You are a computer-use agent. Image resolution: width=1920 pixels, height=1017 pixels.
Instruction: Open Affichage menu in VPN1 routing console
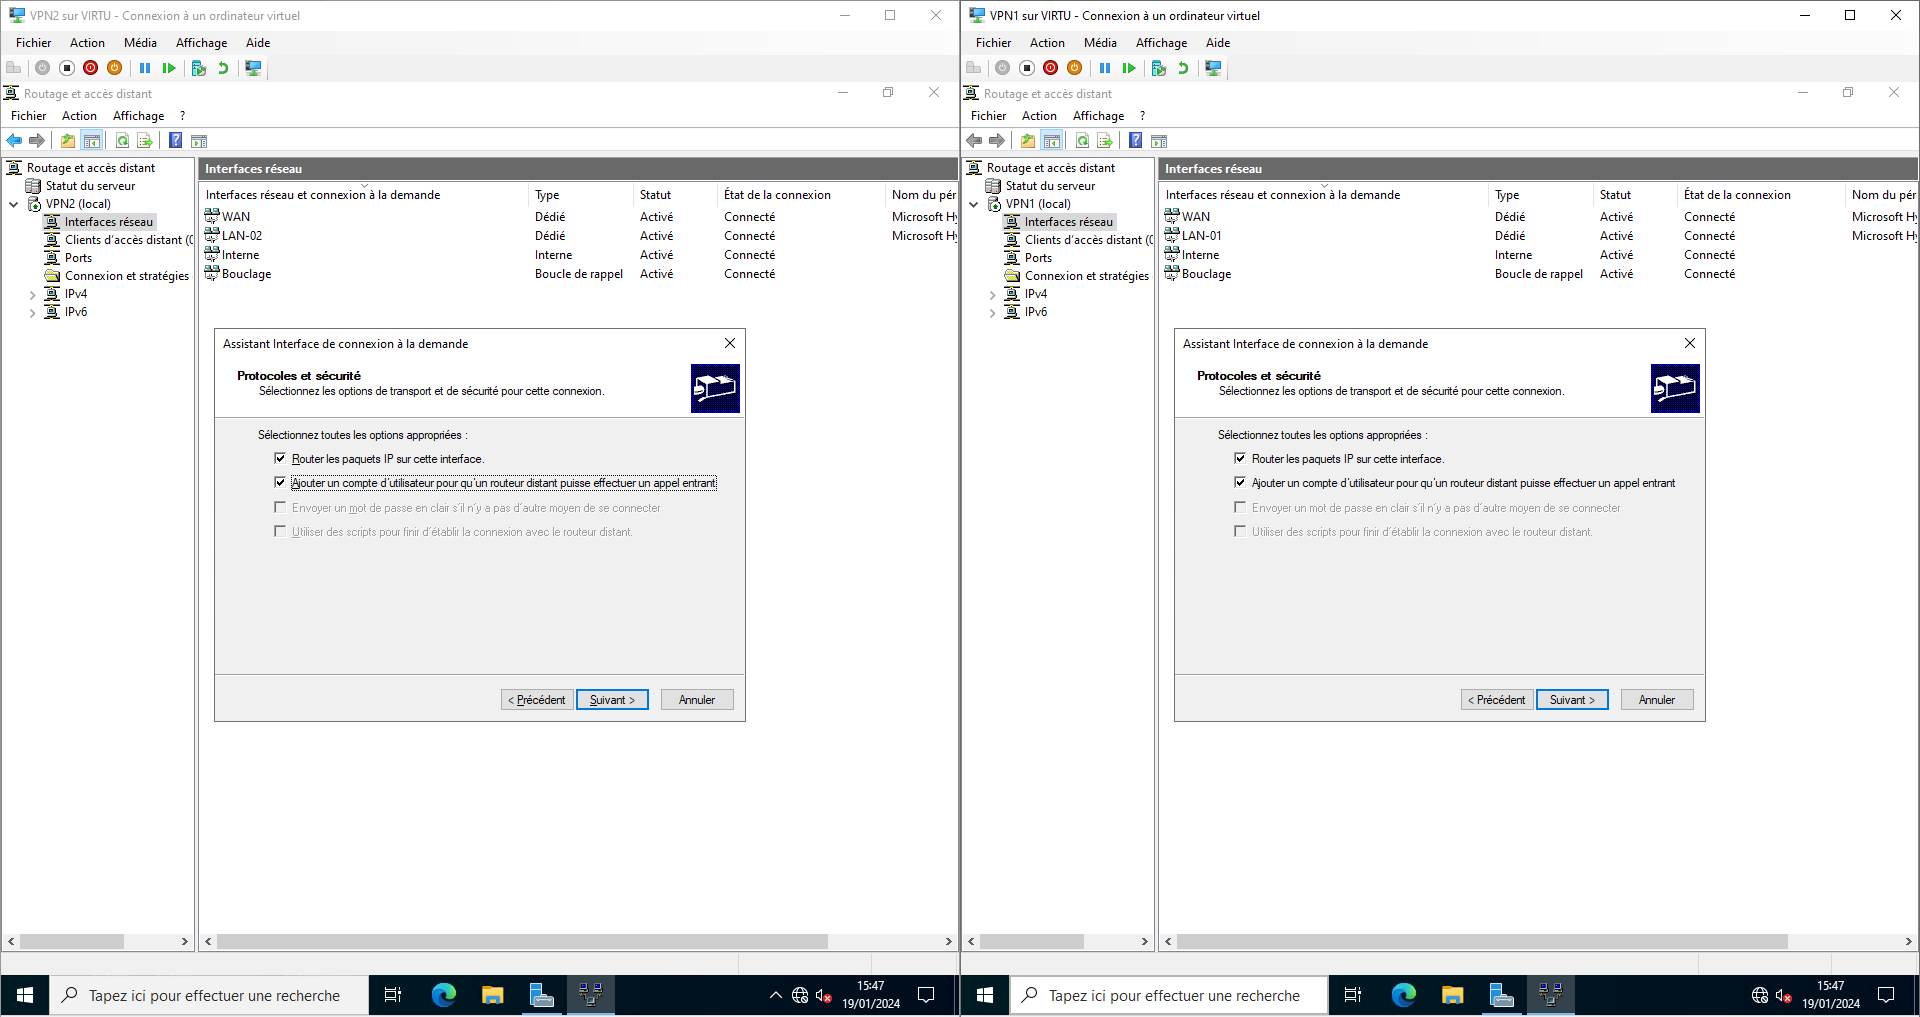point(1098,116)
